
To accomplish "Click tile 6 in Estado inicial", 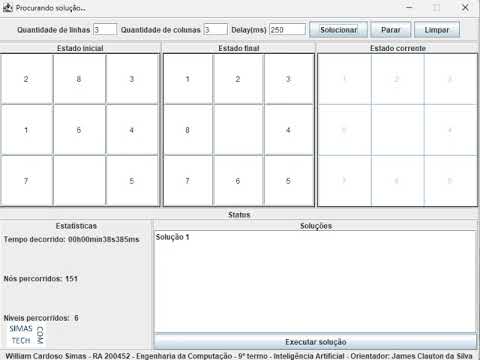I will tap(79, 130).
